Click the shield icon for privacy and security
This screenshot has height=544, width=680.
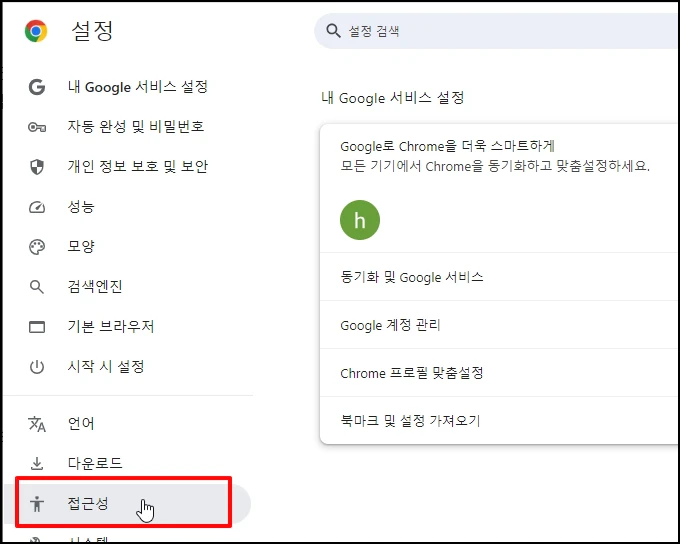point(37,167)
